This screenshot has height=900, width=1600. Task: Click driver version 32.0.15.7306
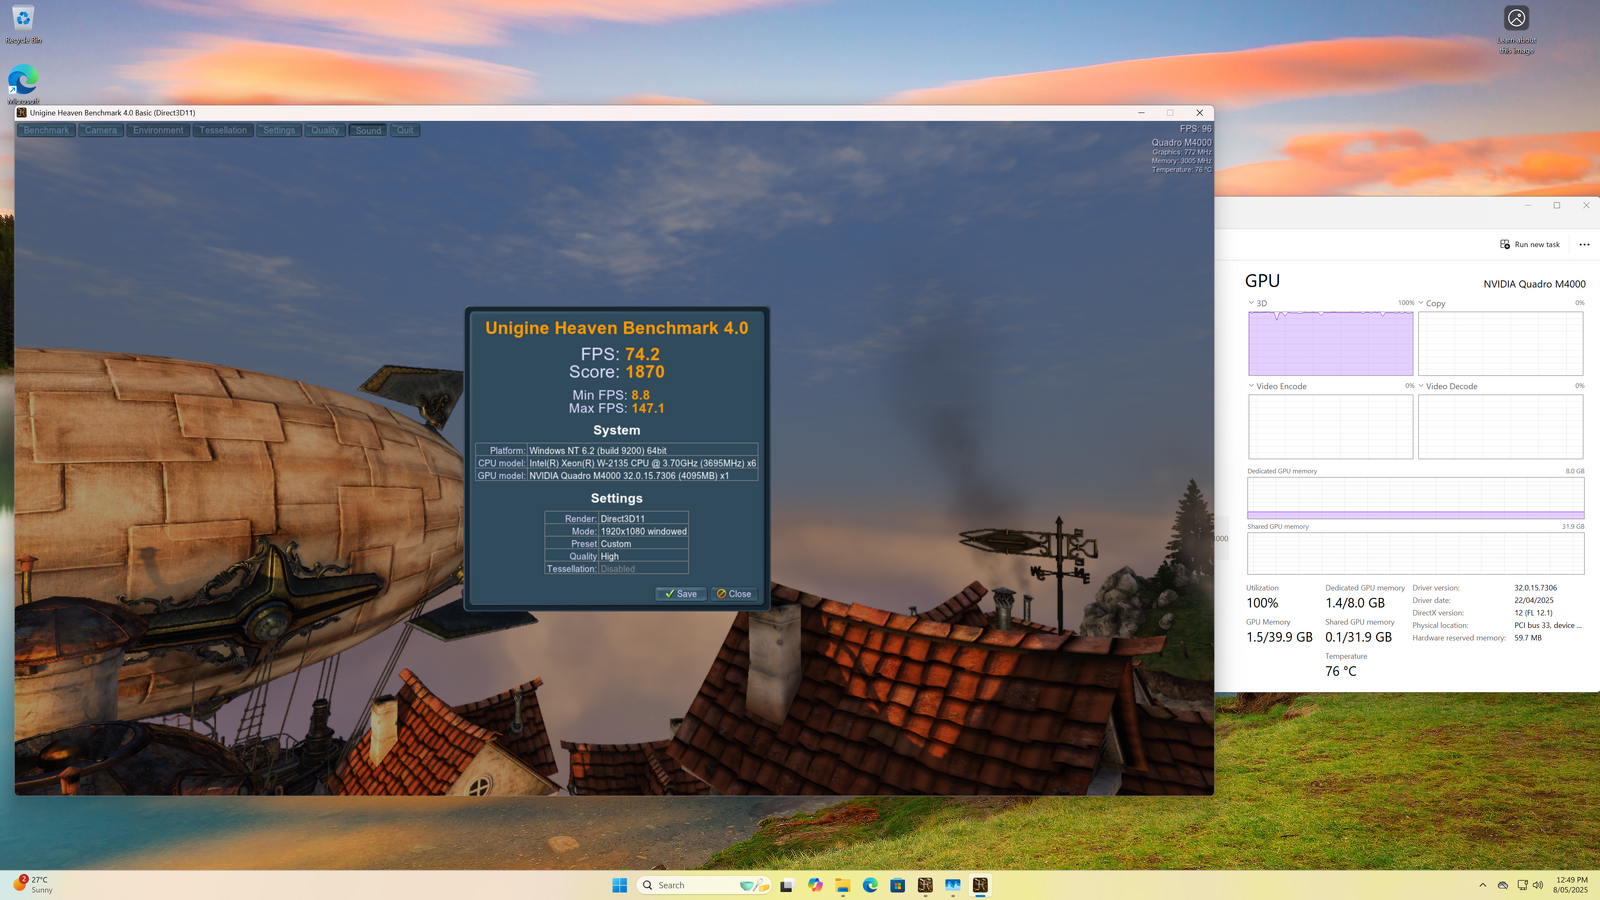coord(1535,588)
